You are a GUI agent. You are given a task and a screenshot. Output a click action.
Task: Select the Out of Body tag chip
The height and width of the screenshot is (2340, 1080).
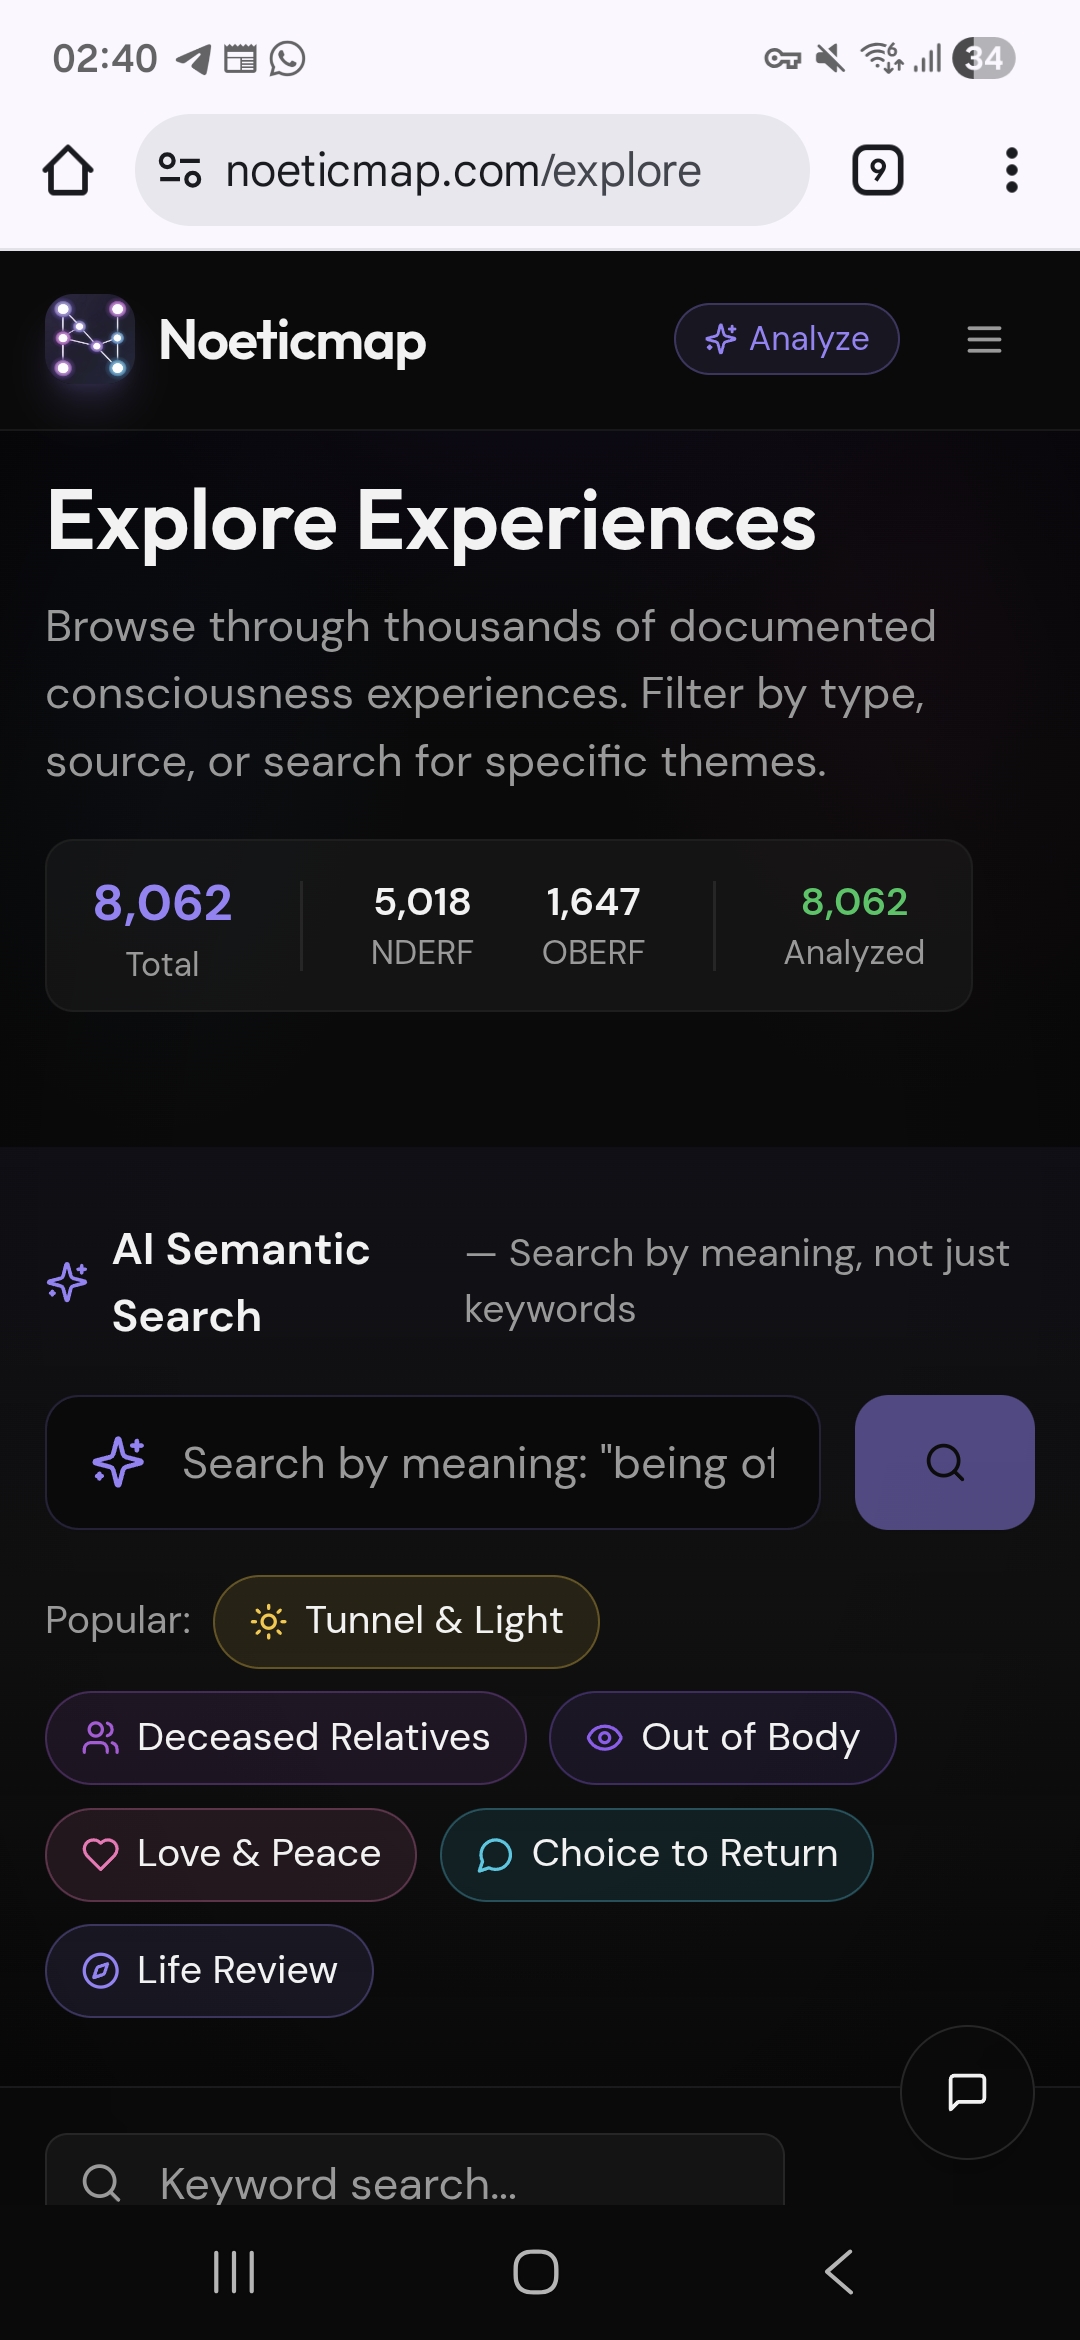722,1738
